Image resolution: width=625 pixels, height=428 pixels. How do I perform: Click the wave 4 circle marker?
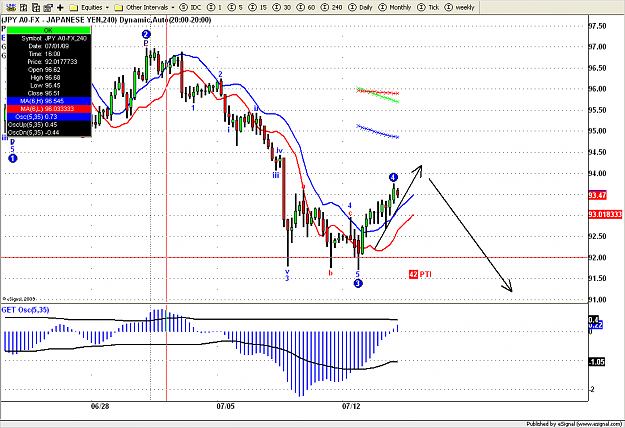coord(393,177)
